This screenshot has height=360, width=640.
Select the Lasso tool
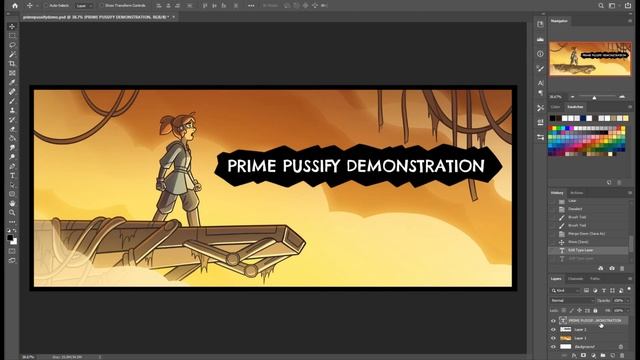[x=12, y=45]
